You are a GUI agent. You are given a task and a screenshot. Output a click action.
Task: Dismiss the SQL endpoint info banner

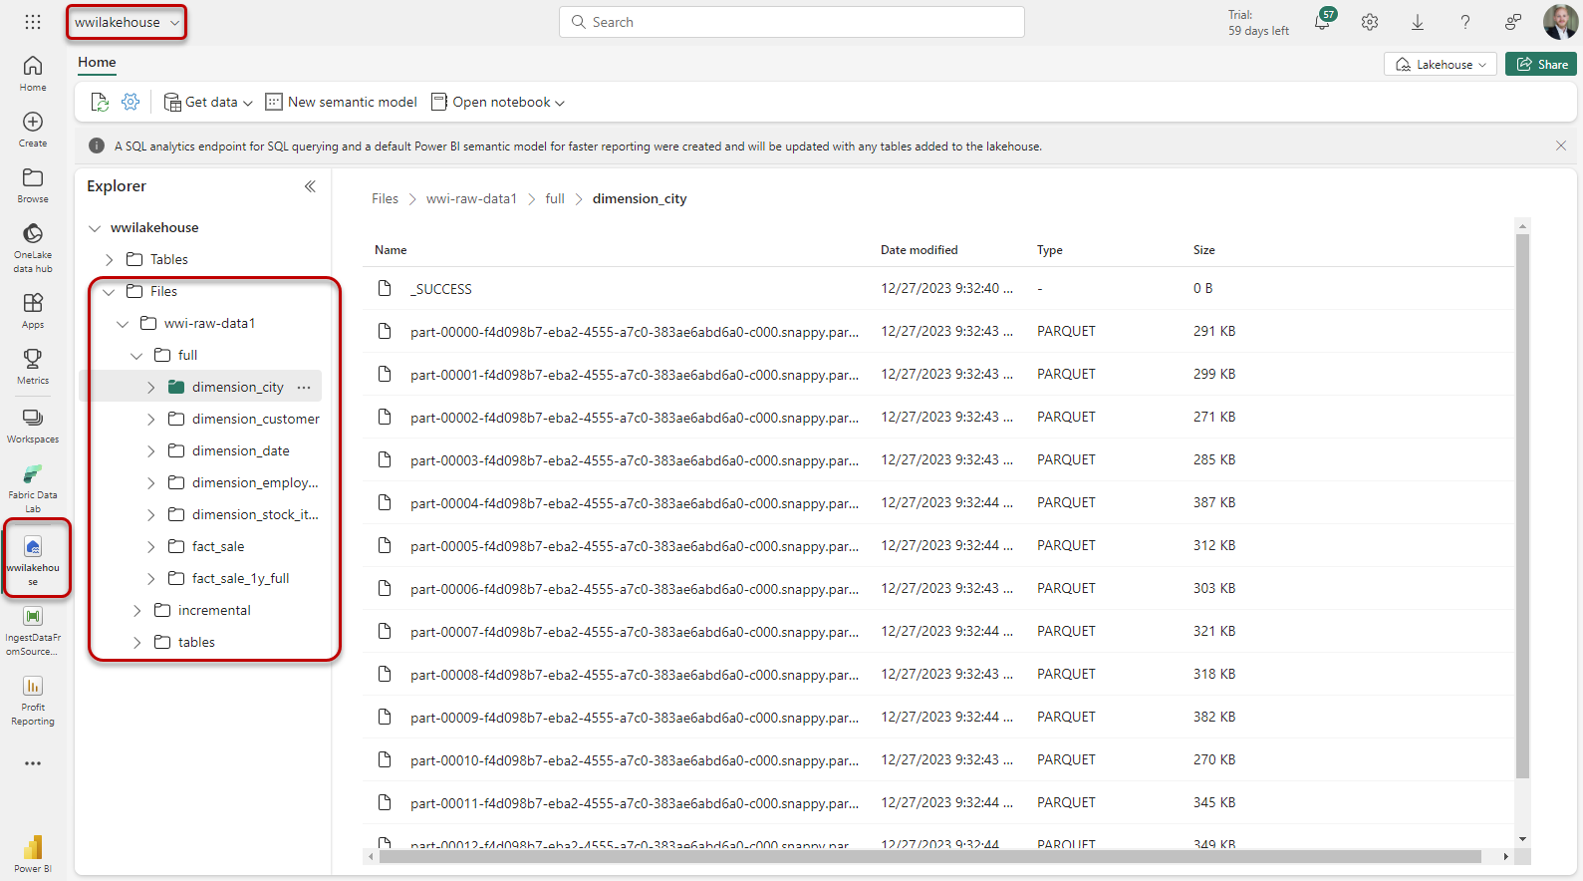point(1561,146)
